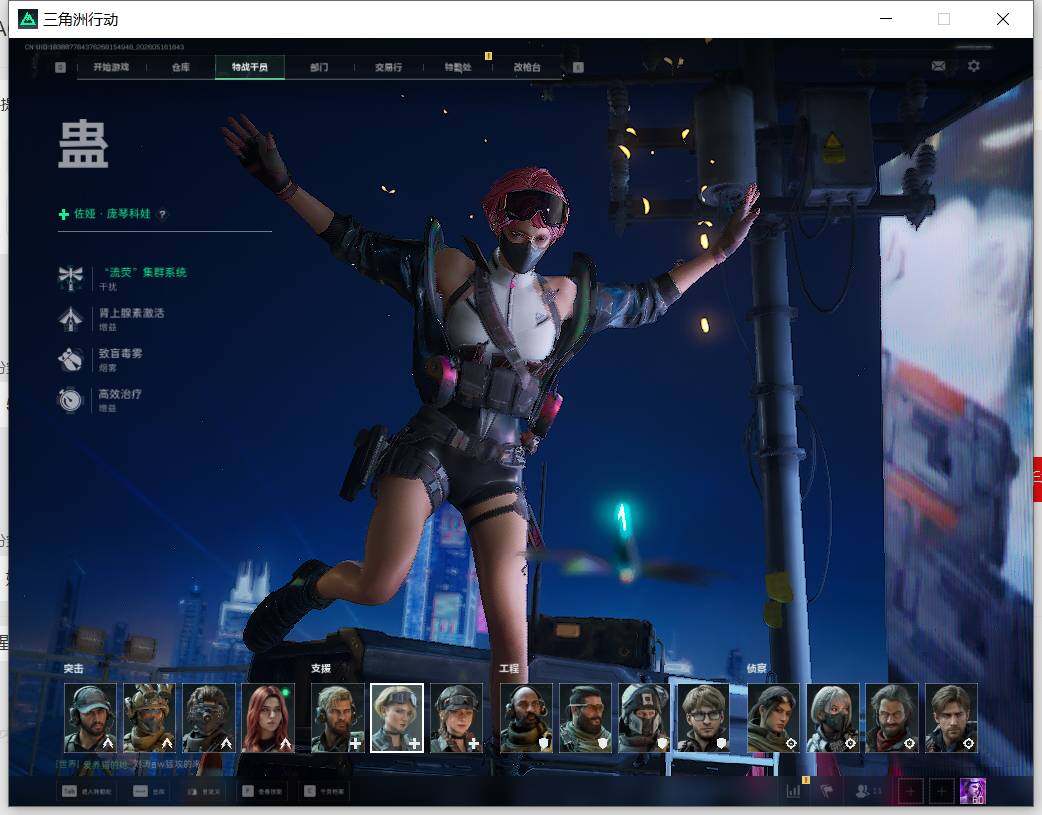Select the capped bearded 突击 operator portrait
Viewport: 1042px width, 815px height.
coord(90,718)
